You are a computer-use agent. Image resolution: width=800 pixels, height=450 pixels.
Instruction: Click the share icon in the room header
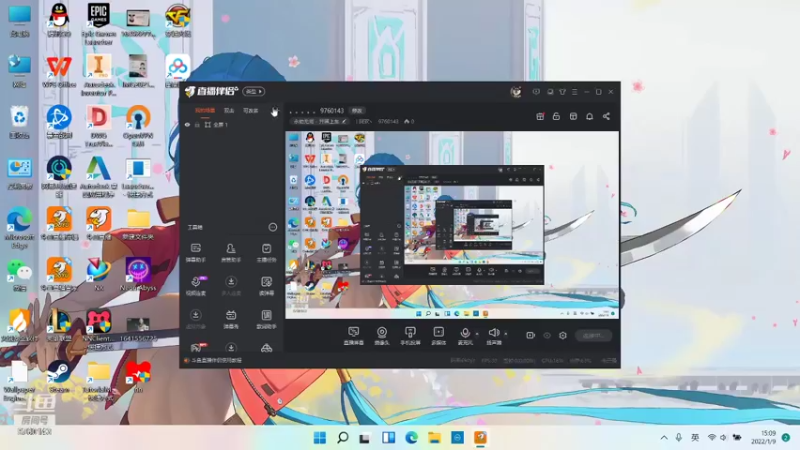click(x=606, y=116)
